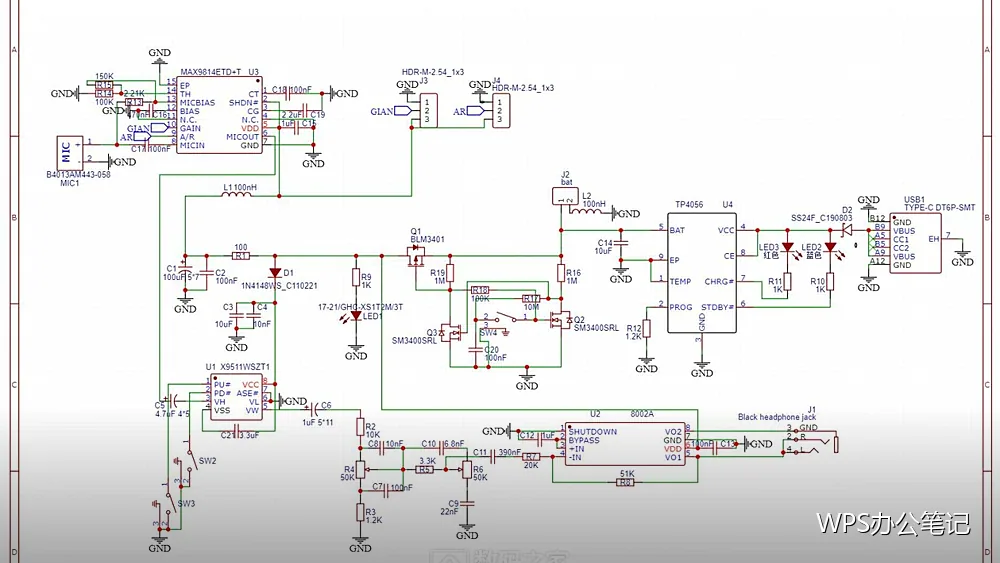
Task: Select the C19 2.2uF capacitor label
Action: point(303,115)
